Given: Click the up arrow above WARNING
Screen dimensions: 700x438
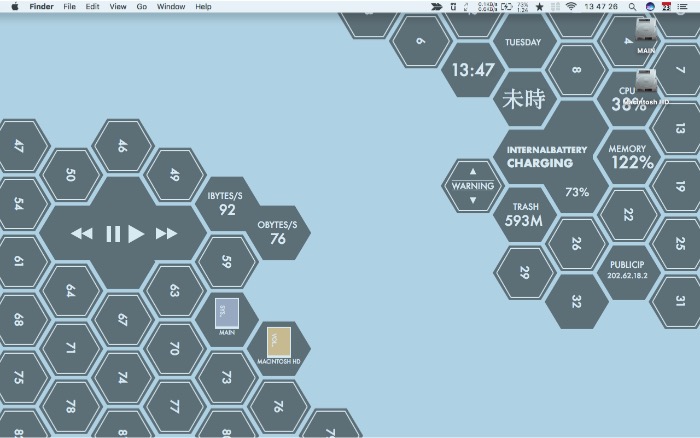Looking at the screenshot, I should click(x=473, y=171).
